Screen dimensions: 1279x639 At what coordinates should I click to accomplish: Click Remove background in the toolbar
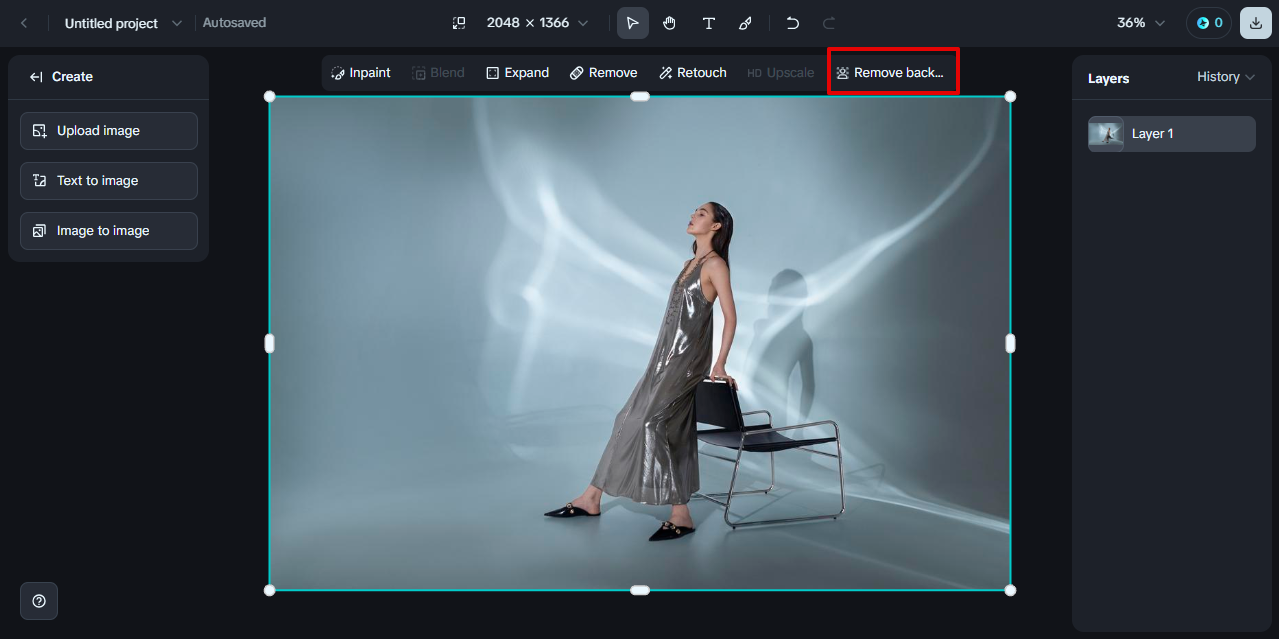click(x=890, y=73)
